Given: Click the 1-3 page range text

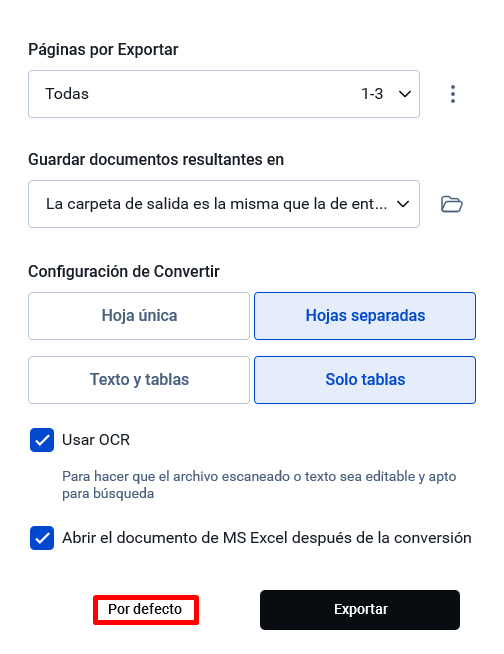Looking at the screenshot, I should pos(372,94).
